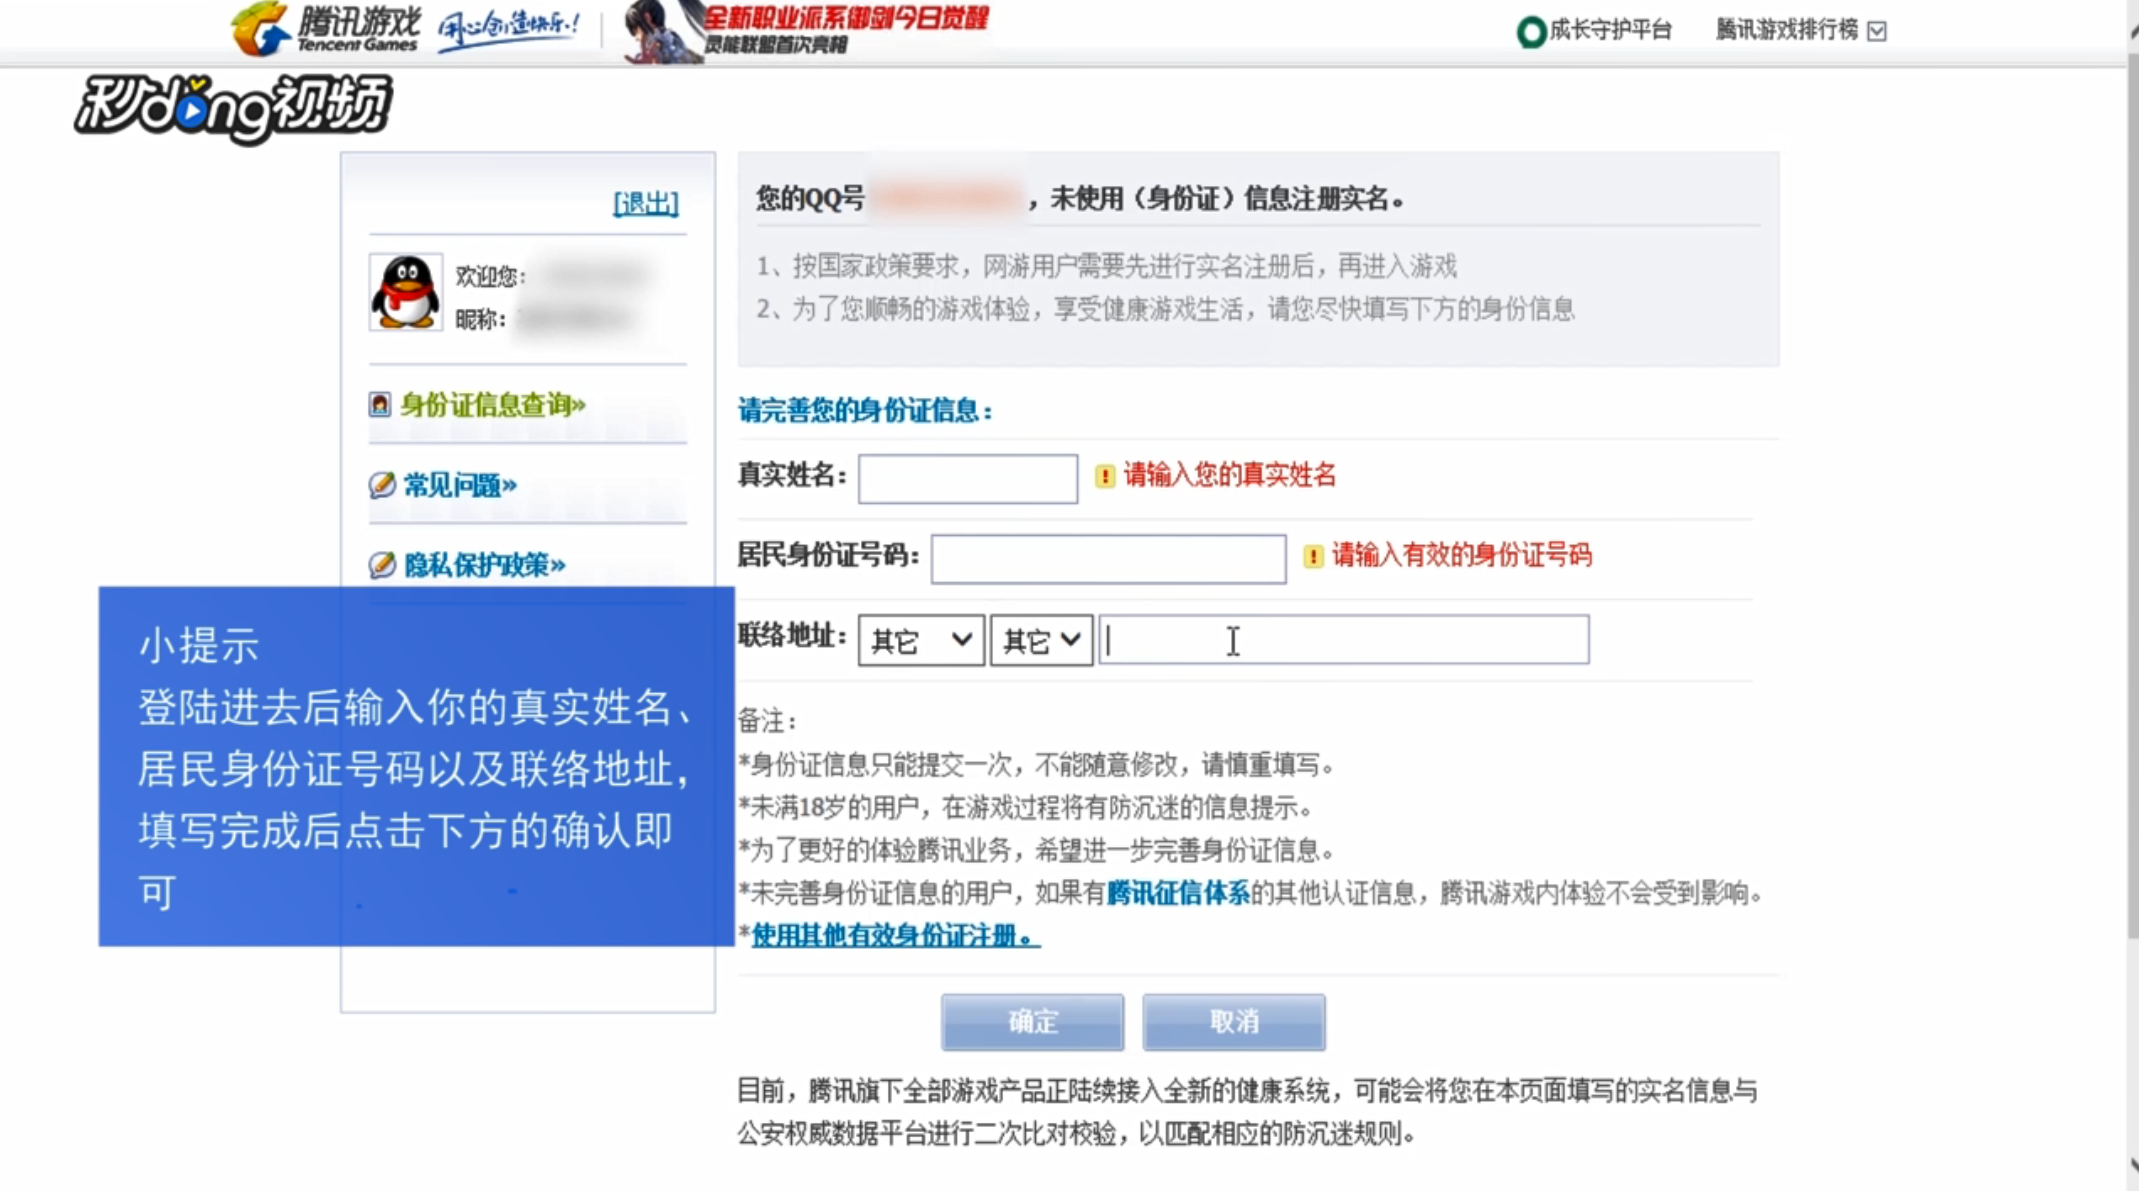The image size is (2139, 1191).
Task: Click the 确定 confirm button
Action: click(1032, 1022)
